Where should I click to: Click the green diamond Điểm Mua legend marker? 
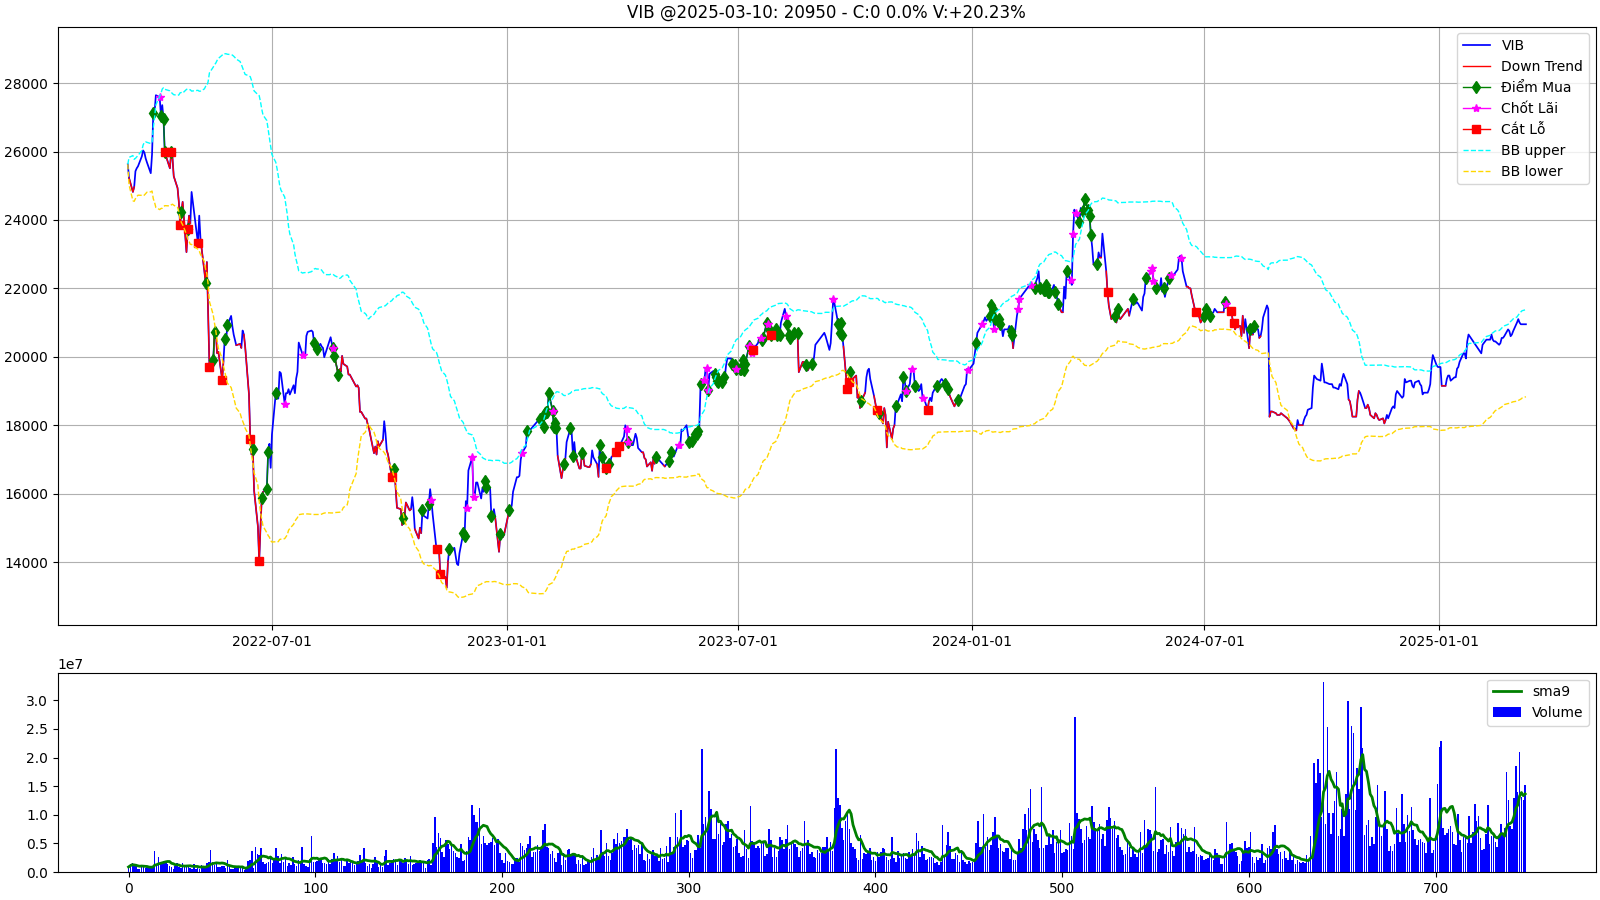pos(1476,87)
